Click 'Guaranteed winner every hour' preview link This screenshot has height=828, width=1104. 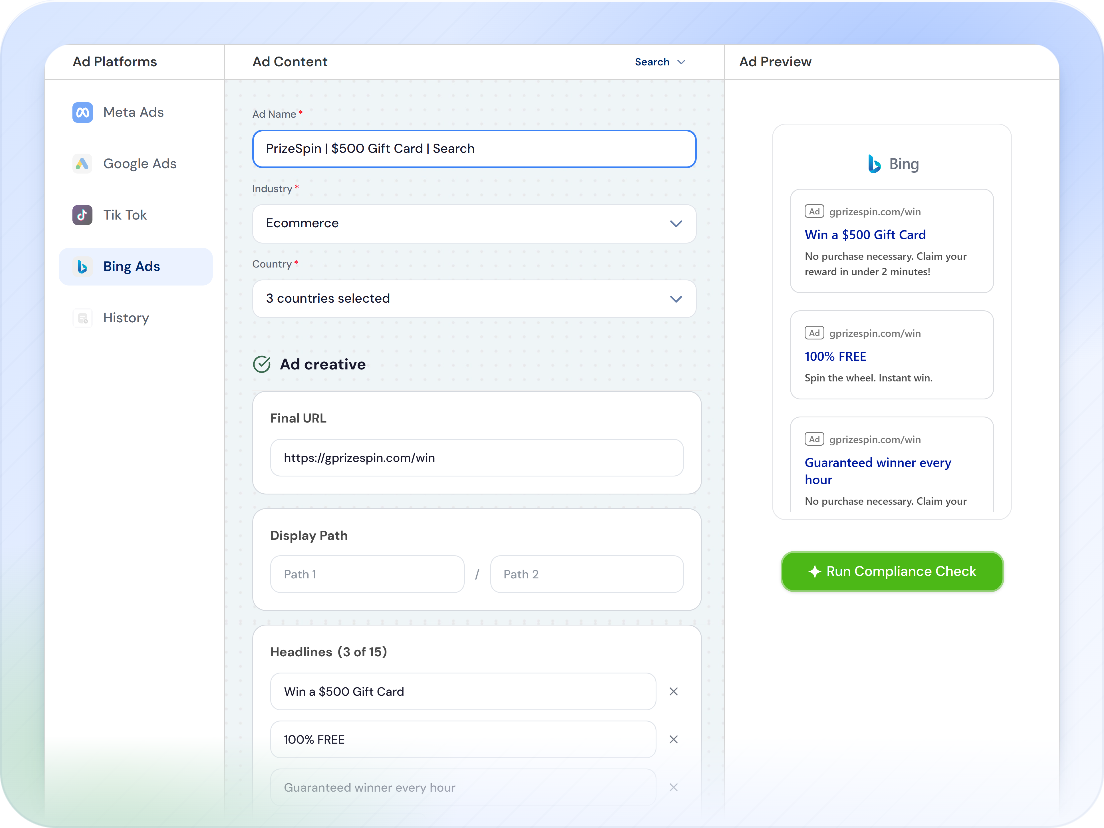[x=878, y=471]
